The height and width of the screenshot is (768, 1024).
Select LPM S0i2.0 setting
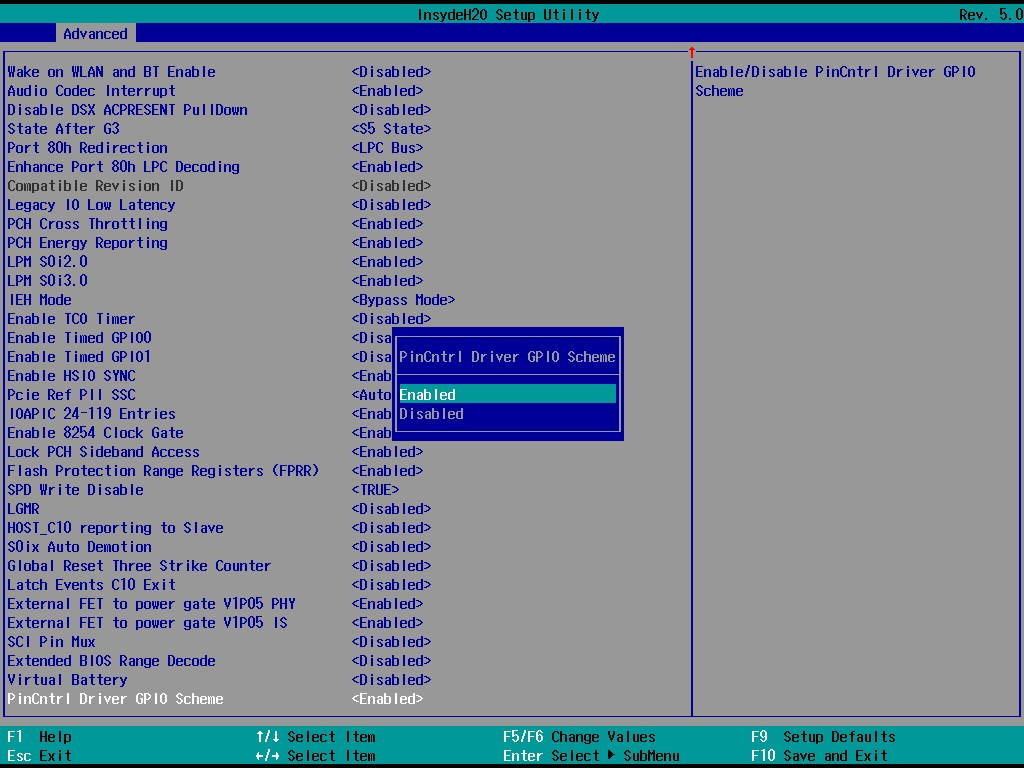point(48,261)
